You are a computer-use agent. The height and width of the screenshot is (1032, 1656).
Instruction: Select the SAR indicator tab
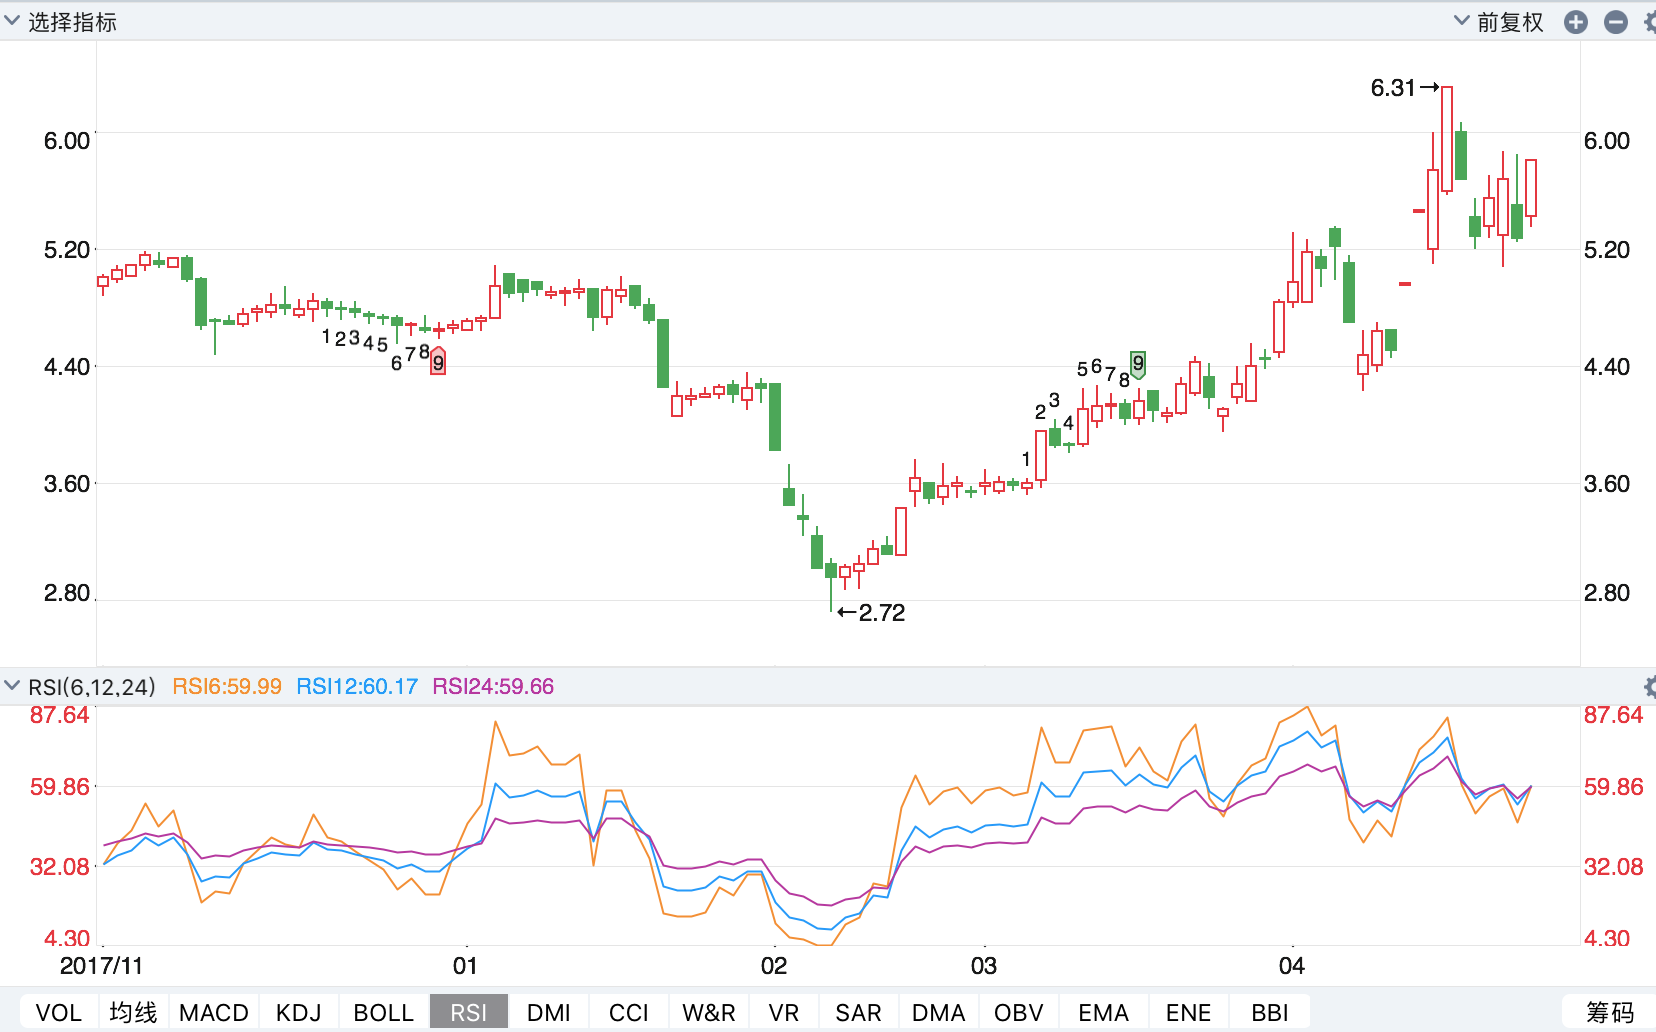coord(858,1012)
